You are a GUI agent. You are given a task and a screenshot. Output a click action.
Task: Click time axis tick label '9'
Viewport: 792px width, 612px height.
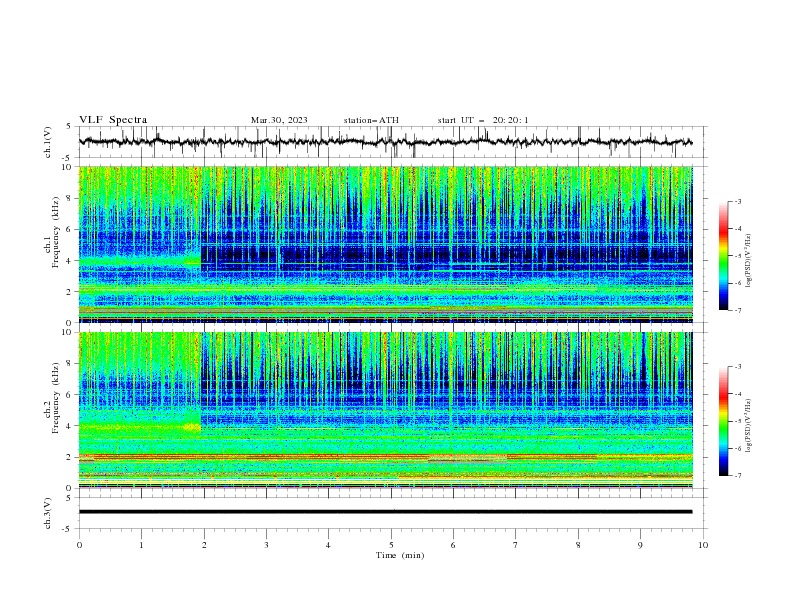640,545
